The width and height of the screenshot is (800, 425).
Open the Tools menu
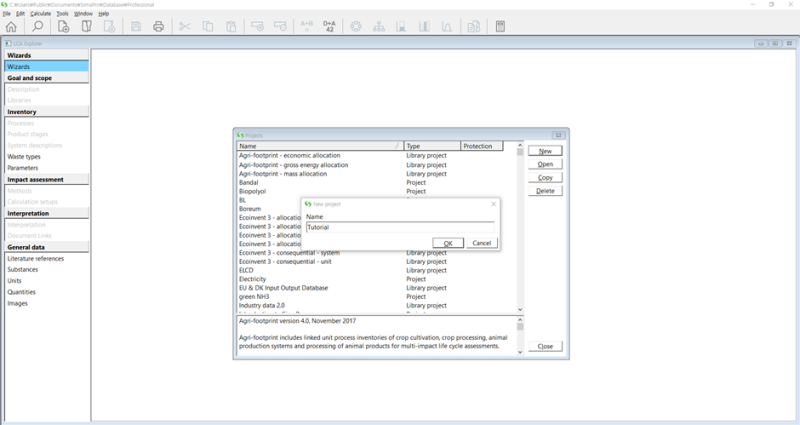pos(62,14)
